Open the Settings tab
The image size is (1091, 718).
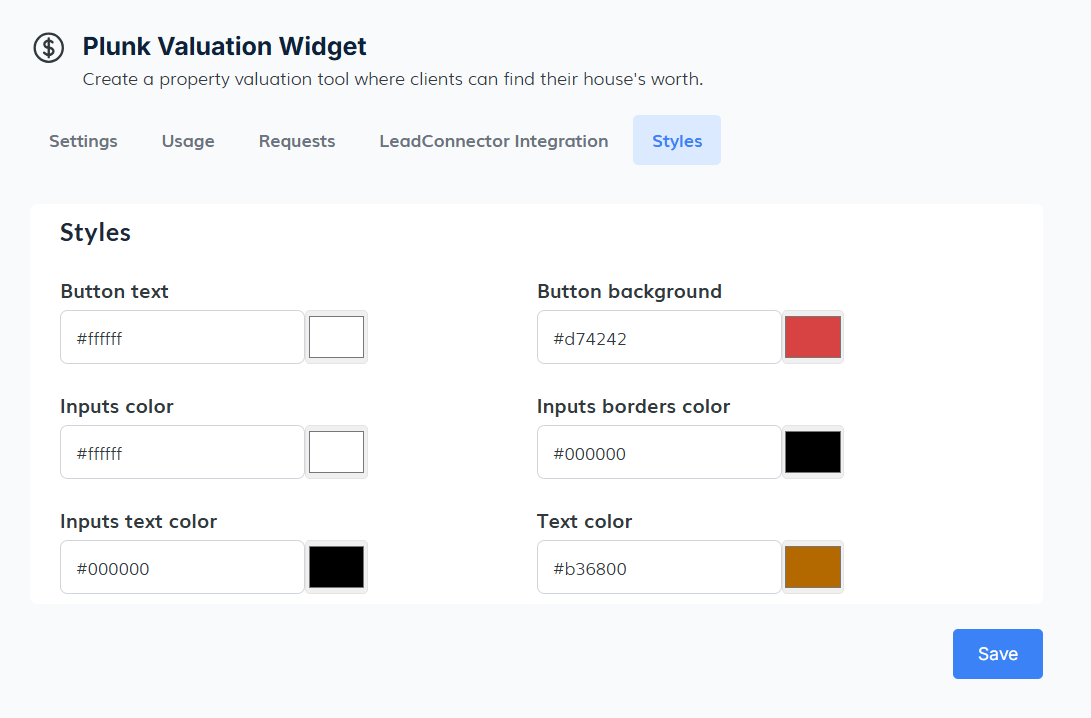tap(83, 141)
